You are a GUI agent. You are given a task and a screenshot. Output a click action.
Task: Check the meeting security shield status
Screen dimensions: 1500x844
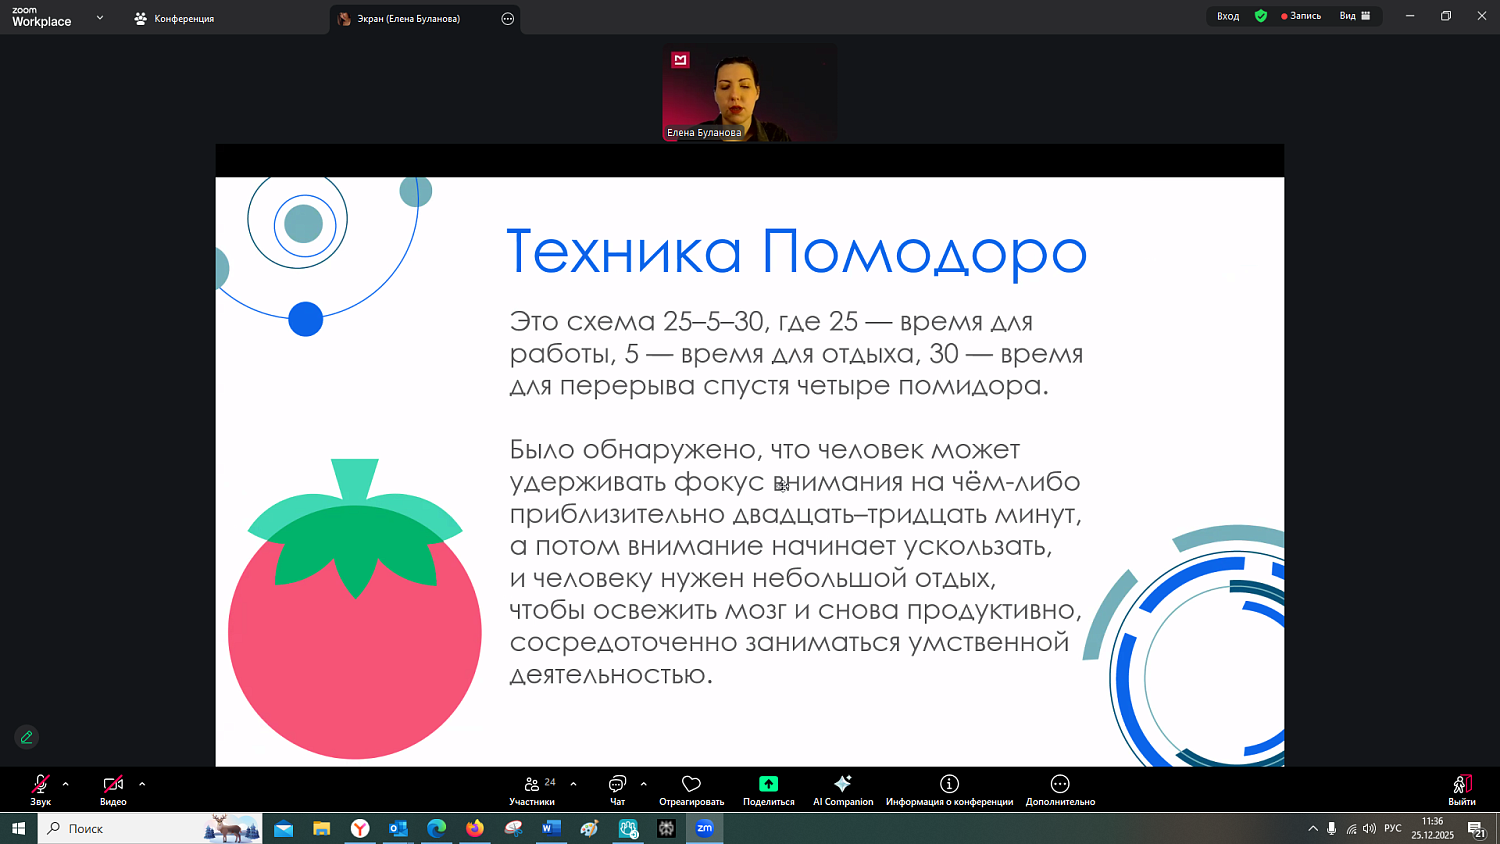(1260, 16)
